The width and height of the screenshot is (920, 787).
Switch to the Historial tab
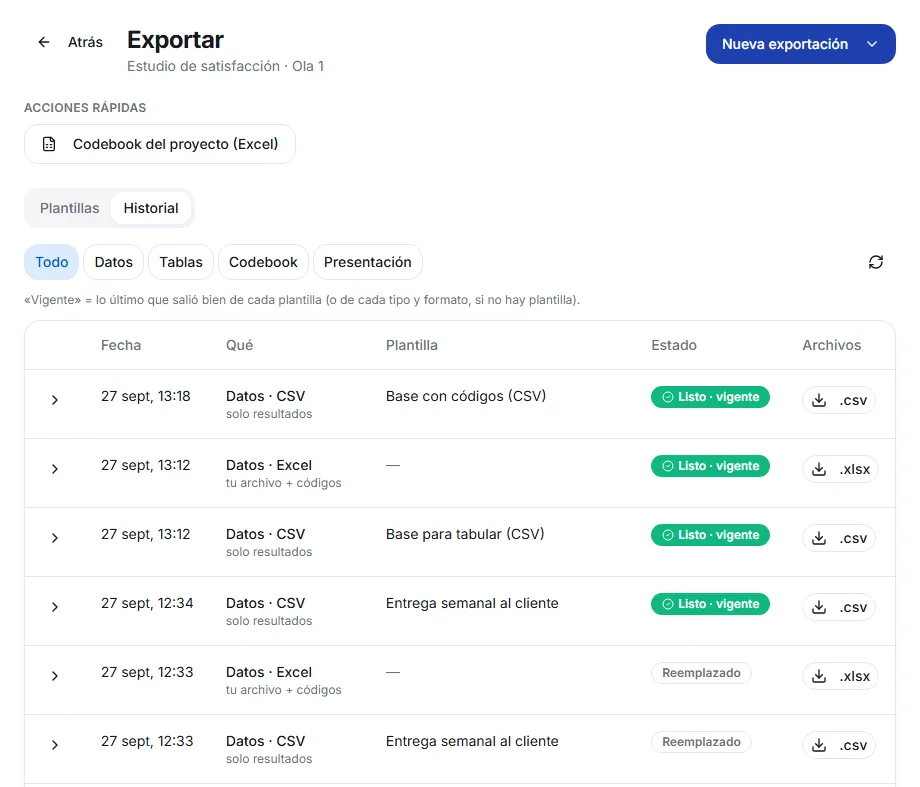[151, 208]
